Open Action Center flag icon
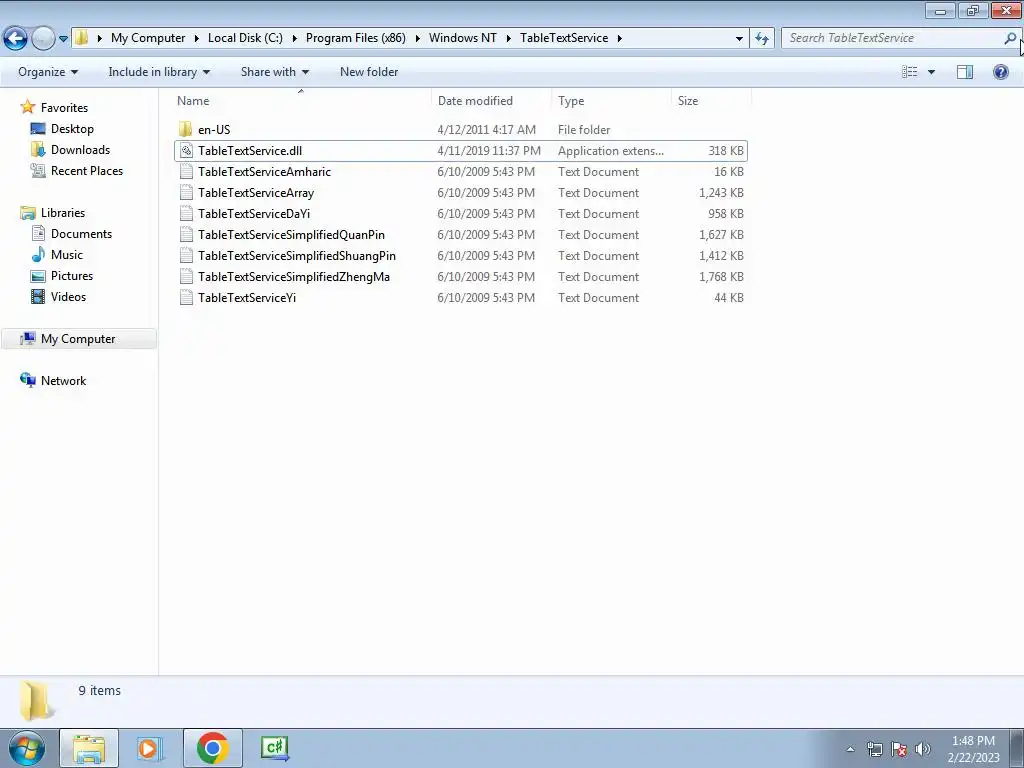This screenshot has height=768, width=1024. coord(899,749)
